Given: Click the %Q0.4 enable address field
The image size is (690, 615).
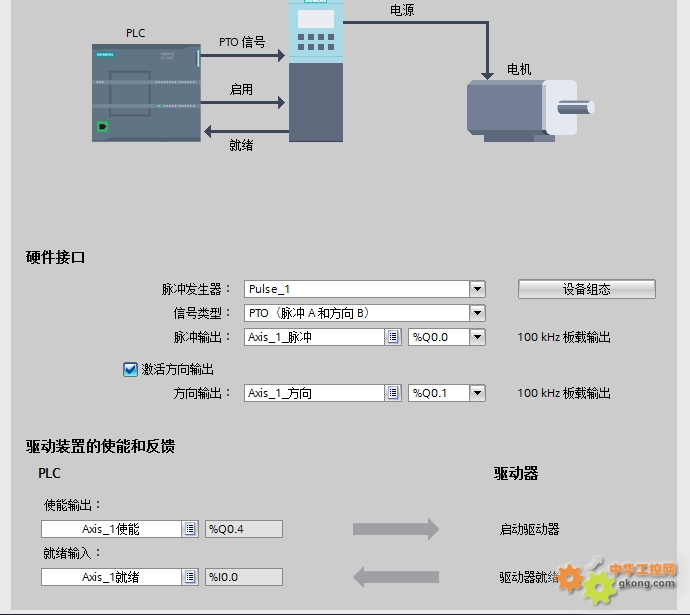Looking at the screenshot, I should pos(244,529).
